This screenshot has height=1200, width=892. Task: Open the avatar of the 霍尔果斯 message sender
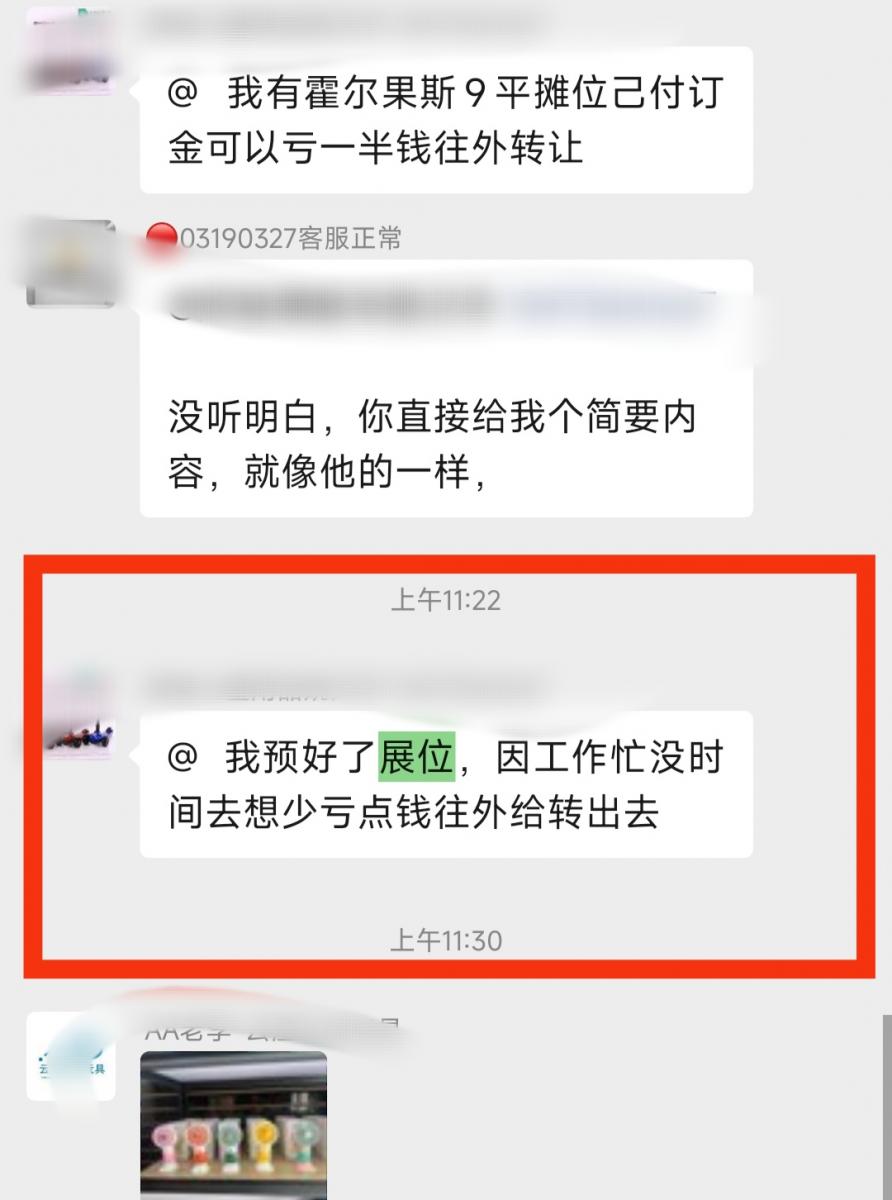click(70, 48)
